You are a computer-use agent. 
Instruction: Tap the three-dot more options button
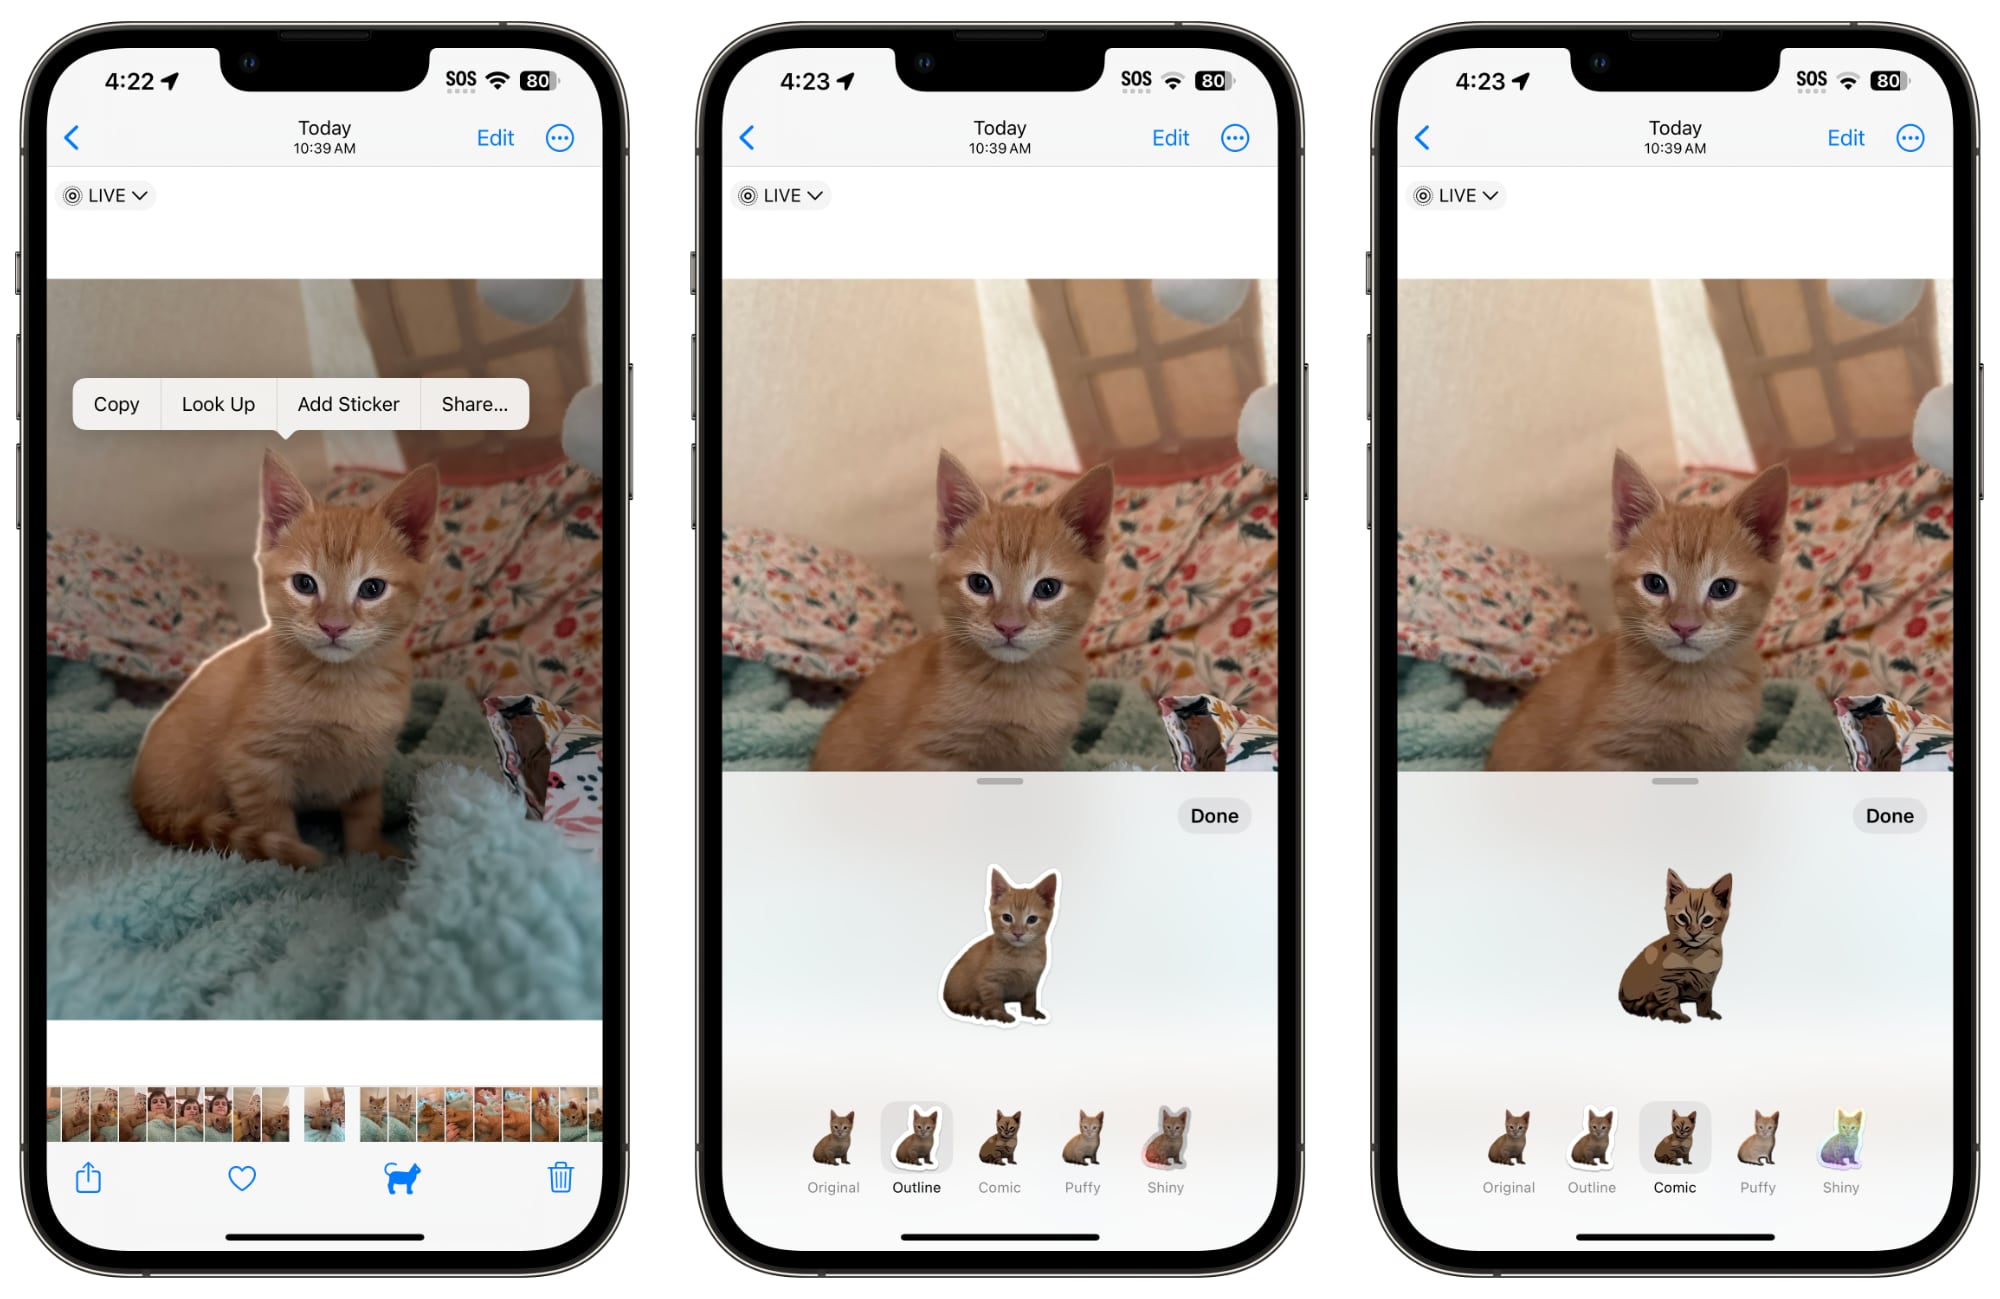click(560, 137)
